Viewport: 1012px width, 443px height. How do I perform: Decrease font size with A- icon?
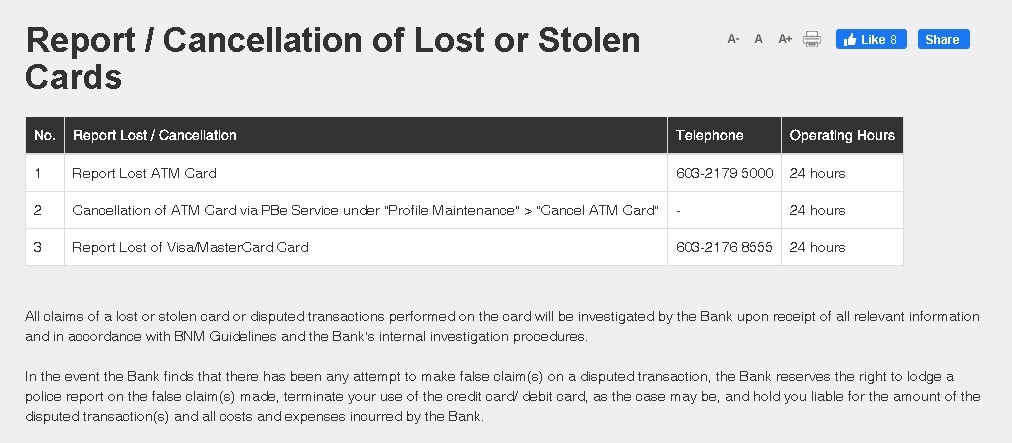[733, 39]
